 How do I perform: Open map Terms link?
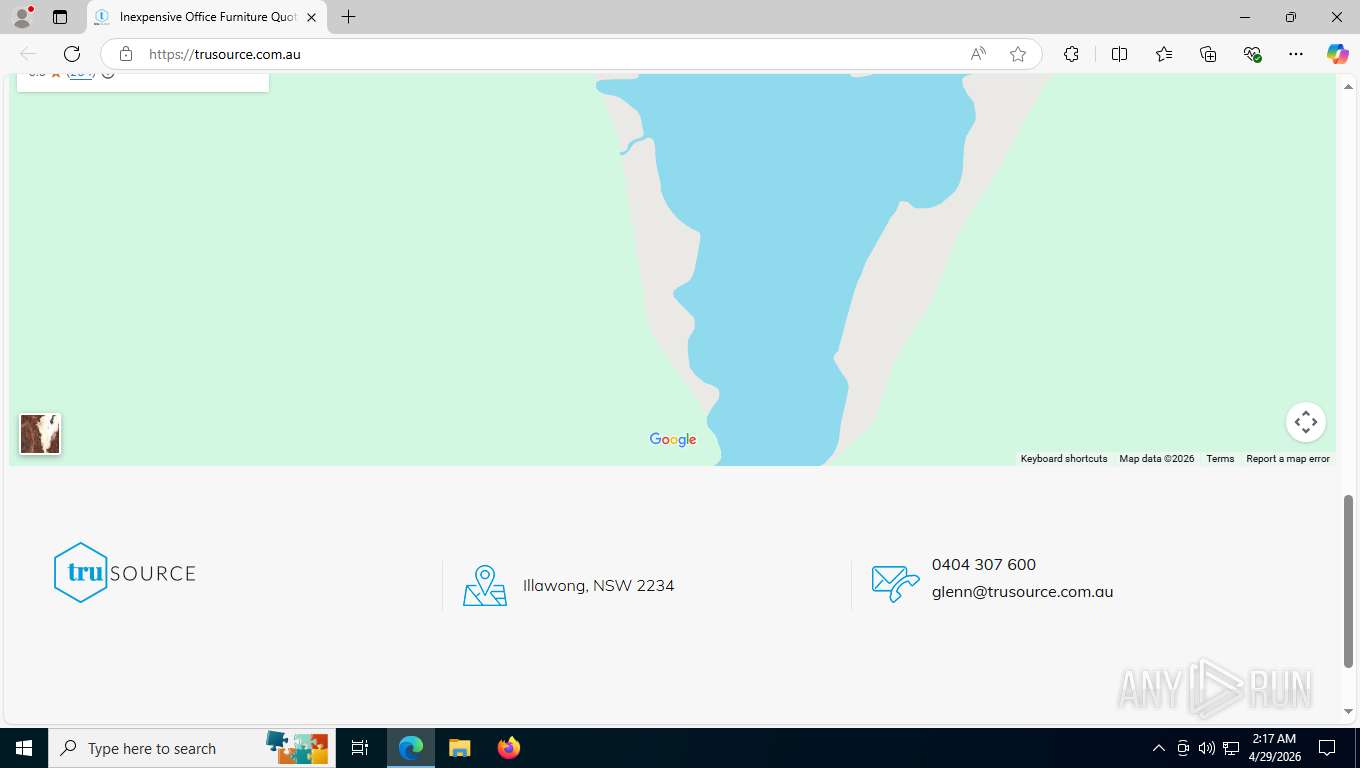[x=1220, y=459]
